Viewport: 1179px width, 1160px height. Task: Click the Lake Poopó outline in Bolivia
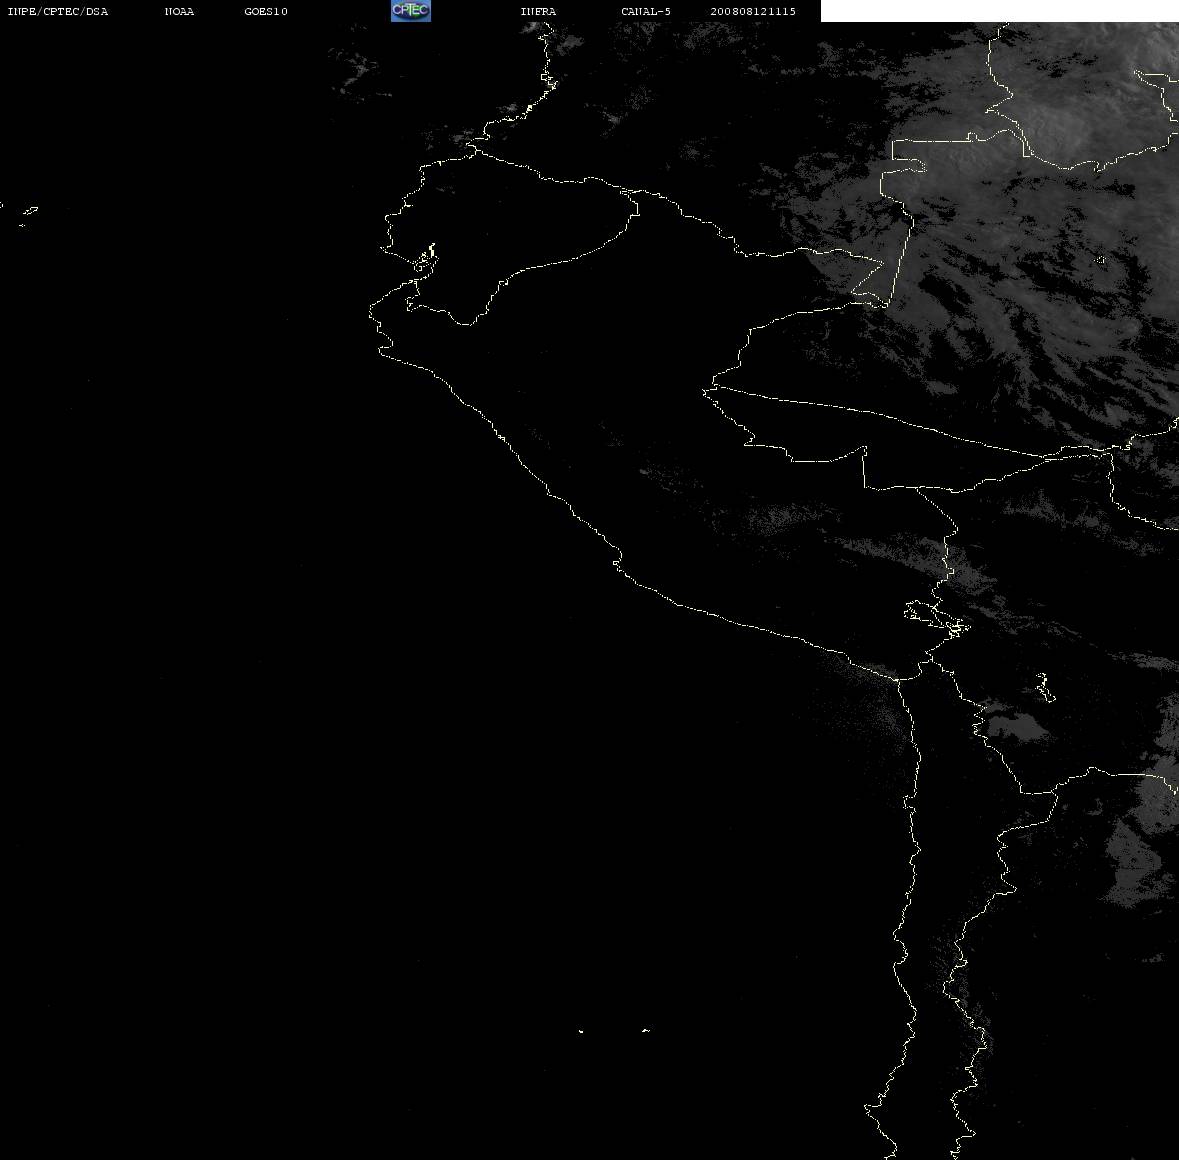pyautogui.click(x=1044, y=687)
